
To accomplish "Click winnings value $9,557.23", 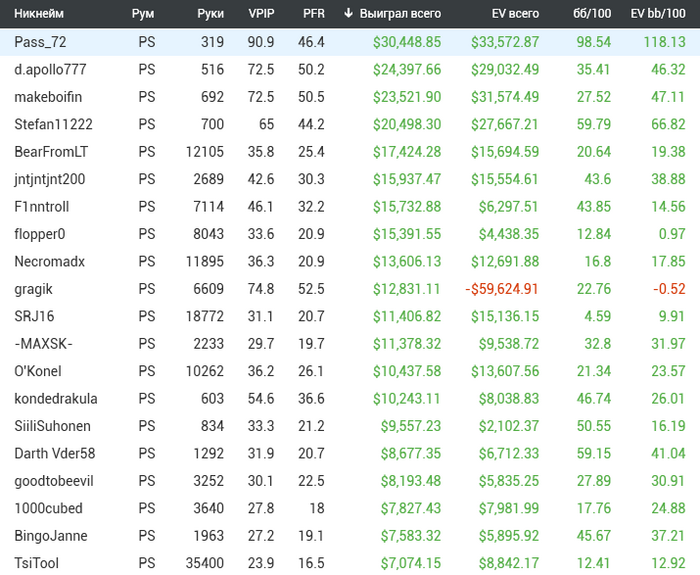I will (x=411, y=426).
